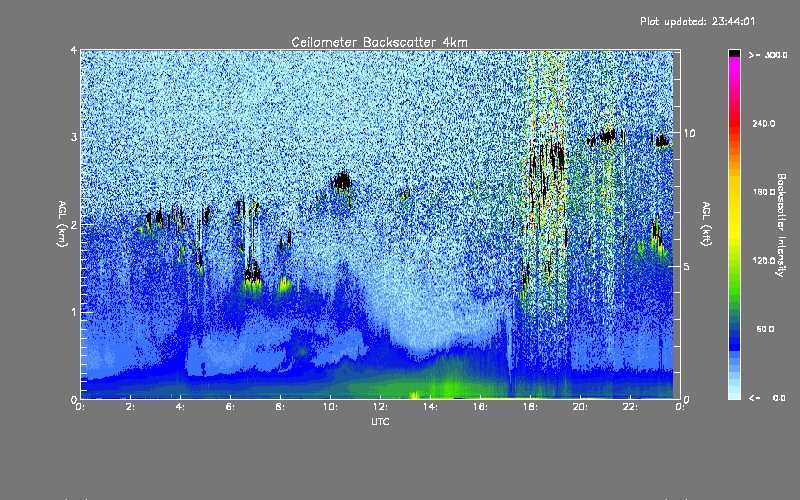Click the 1 tick on the km axis
Viewport: 800px width, 500px height.
(x=74, y=312)
